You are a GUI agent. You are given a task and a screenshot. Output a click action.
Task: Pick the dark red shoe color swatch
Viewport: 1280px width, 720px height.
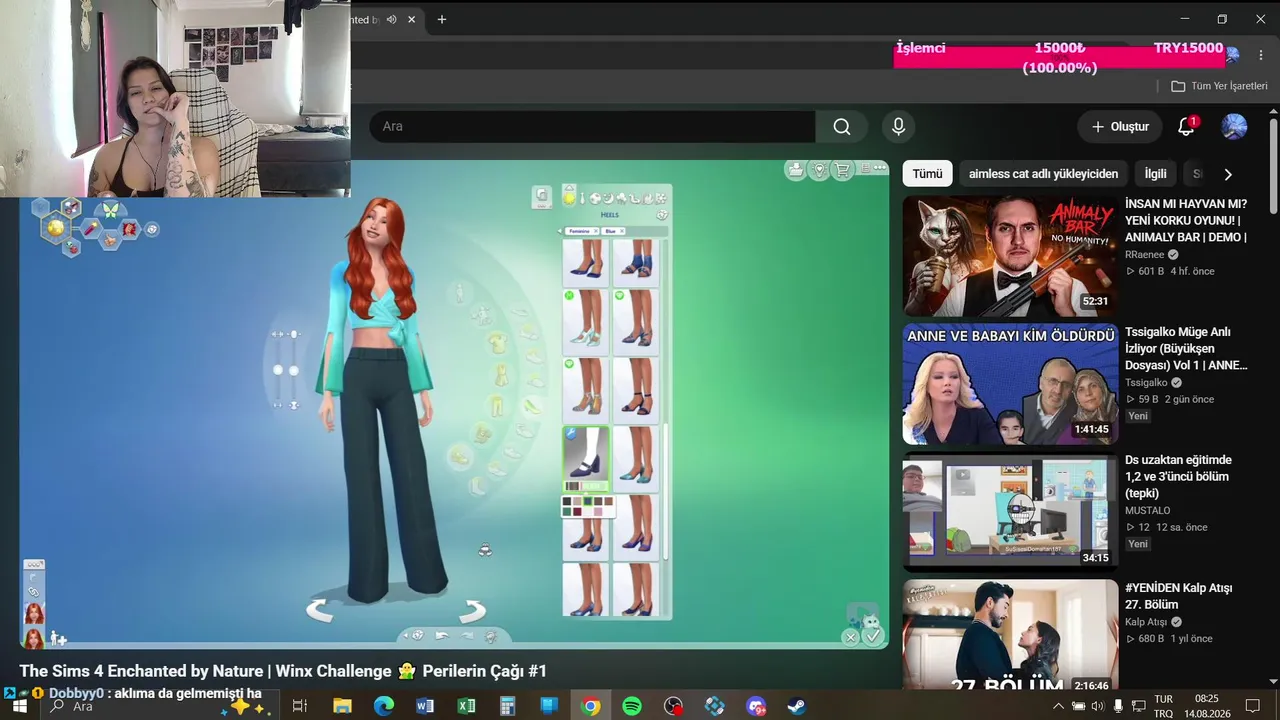pyautogui.click(x=578, y=512)
